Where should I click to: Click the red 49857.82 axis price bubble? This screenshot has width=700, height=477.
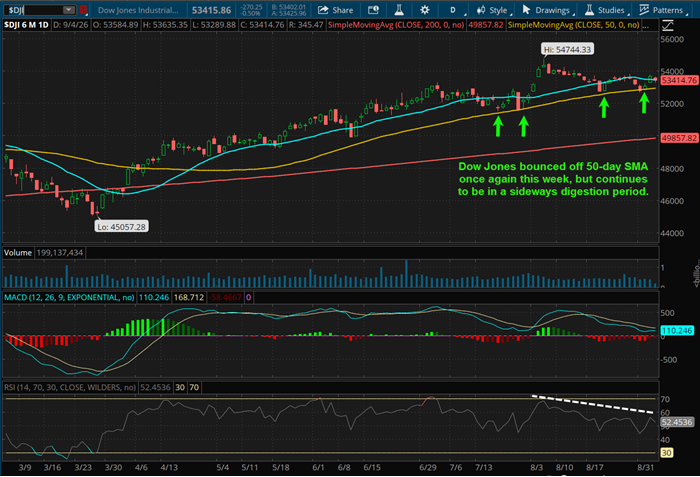pyautogui.click(x=679, y=138)
